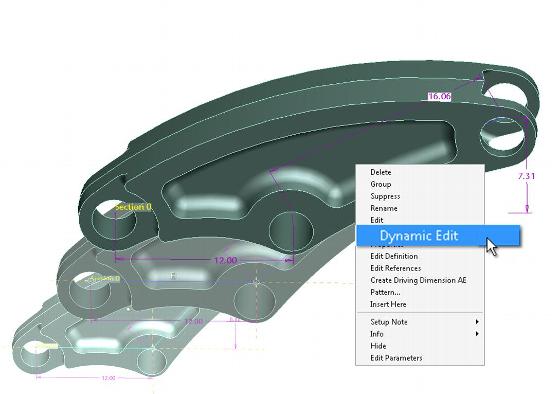Select Rename from the context menu
Image resolution: width=560 pixels, height=394 pixels.
click(384, 208)
